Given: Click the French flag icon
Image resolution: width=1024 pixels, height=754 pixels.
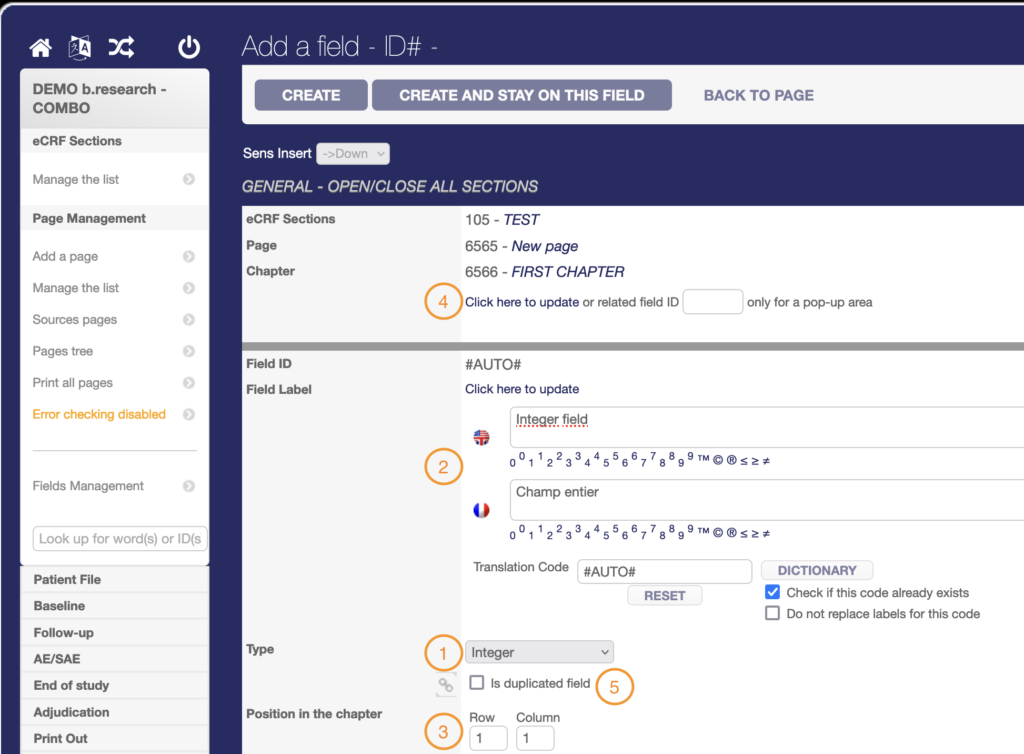Looking at the screenshot, I should click(481, 510).
